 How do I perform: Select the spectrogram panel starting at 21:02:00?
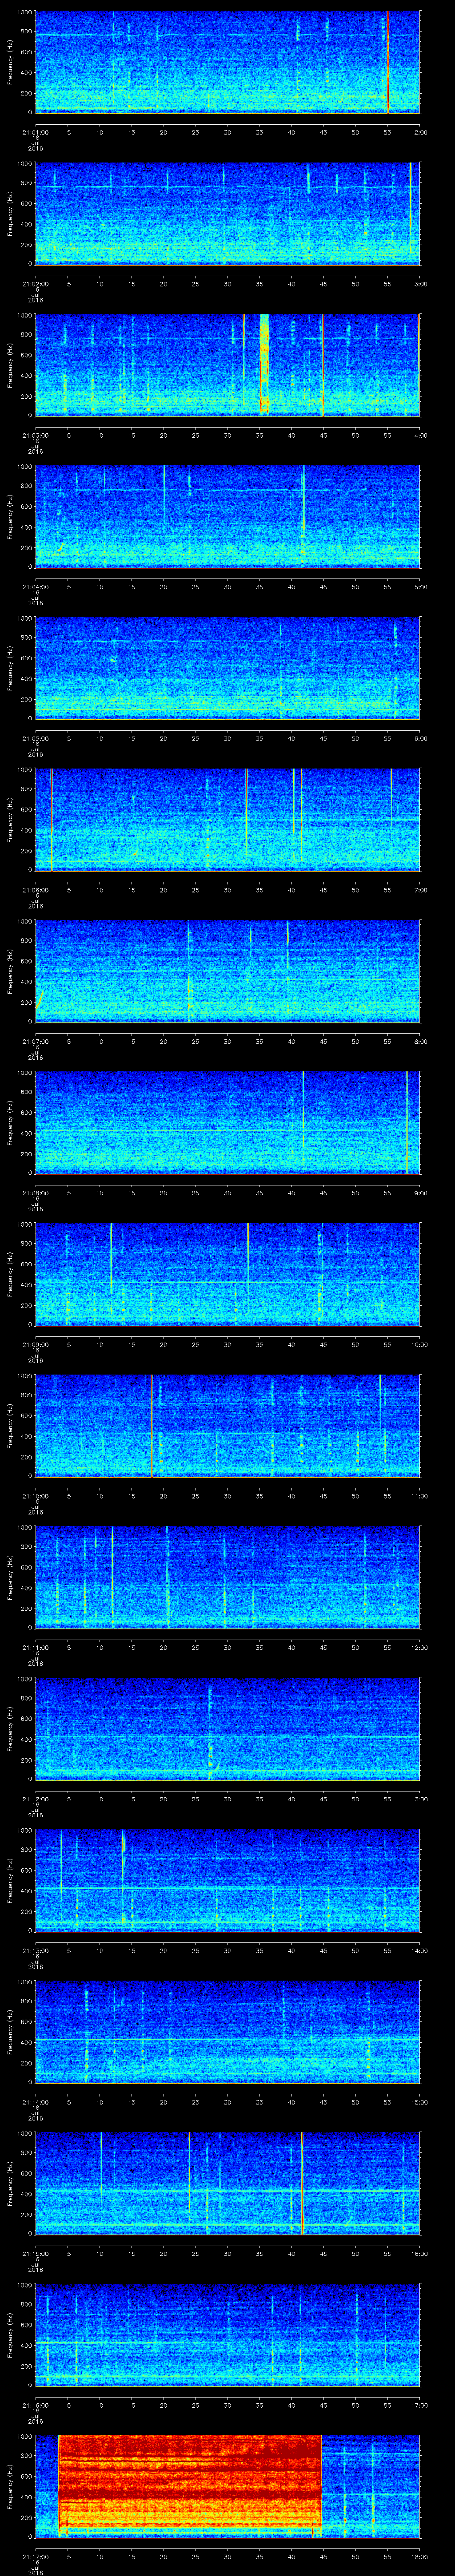tap(228, 214)
